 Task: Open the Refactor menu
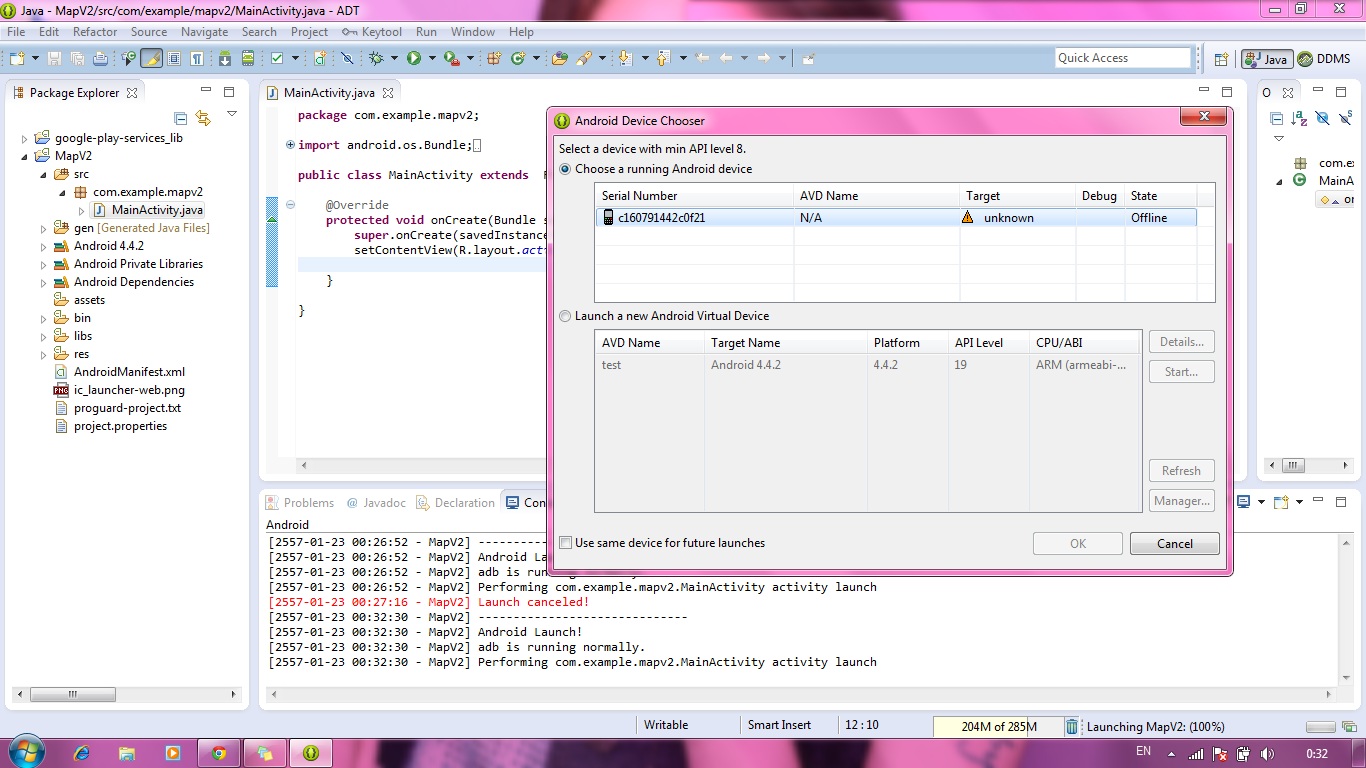(95, 32)
